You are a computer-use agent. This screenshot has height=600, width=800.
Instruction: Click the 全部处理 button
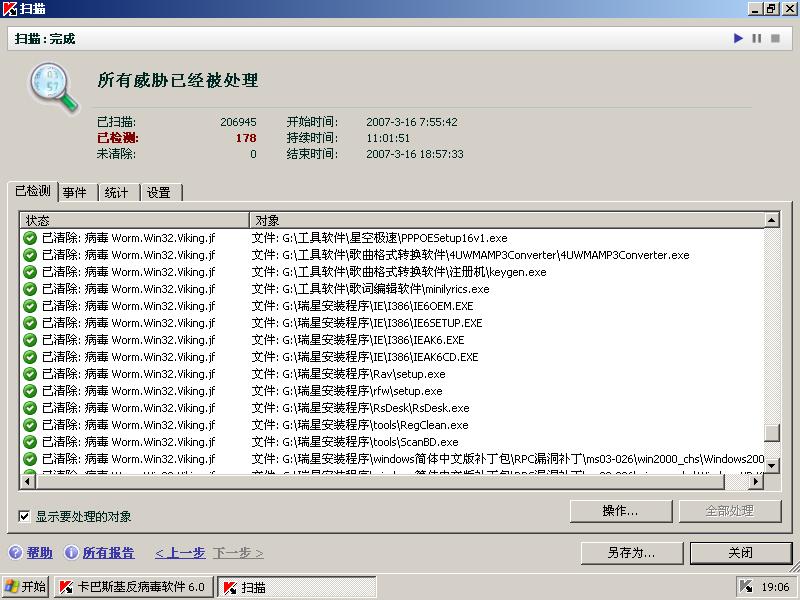(x=730, y=511)
